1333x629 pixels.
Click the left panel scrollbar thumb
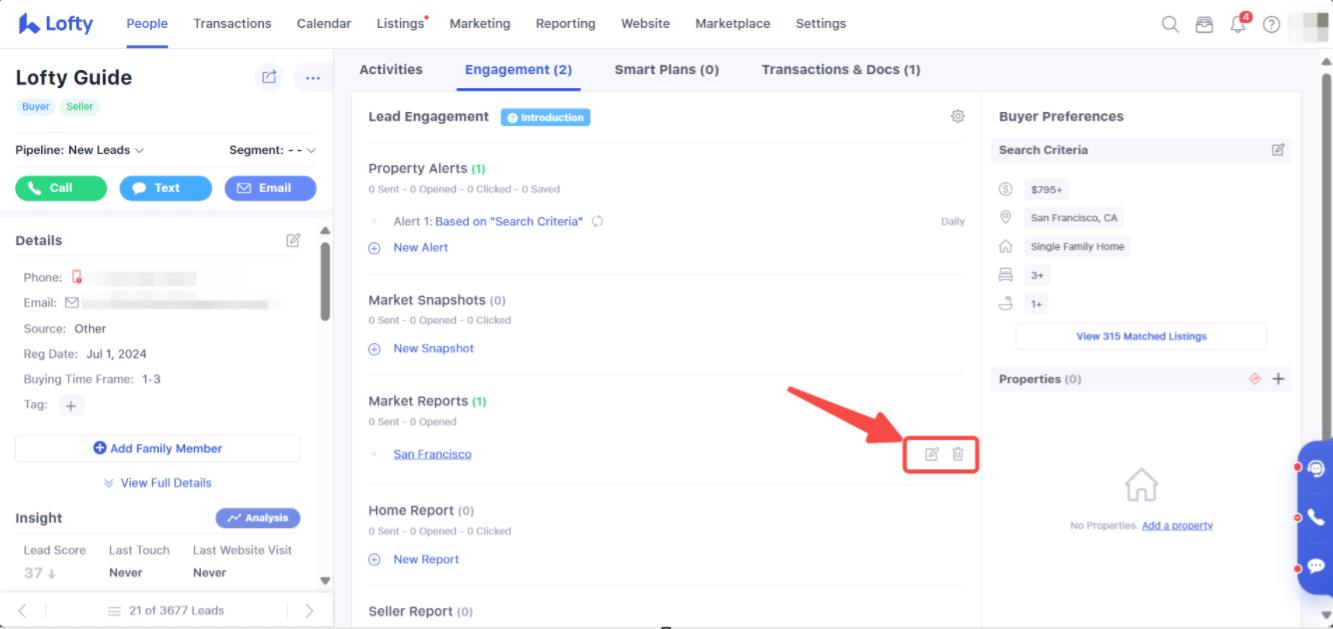(x=325, y=282)
